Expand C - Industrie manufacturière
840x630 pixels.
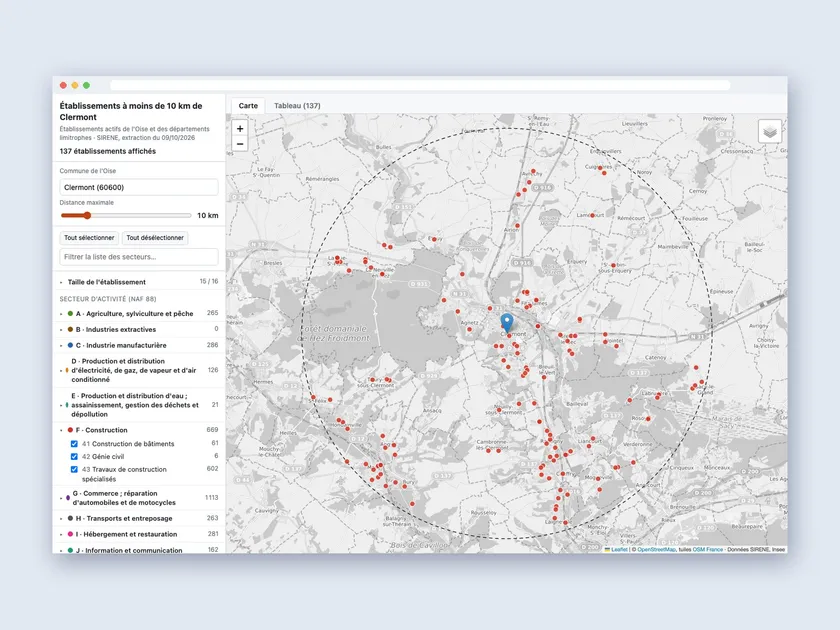coord(139,346)
